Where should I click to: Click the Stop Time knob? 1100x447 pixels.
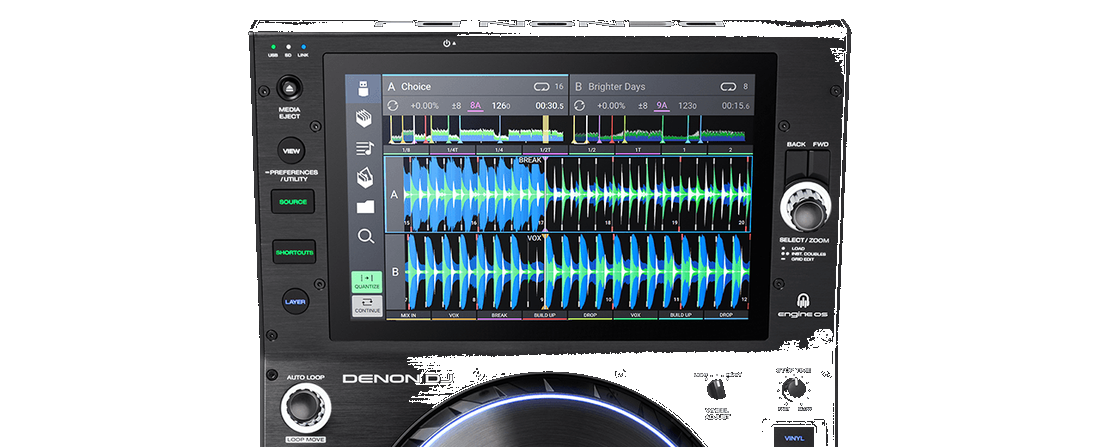coord(792,386)
